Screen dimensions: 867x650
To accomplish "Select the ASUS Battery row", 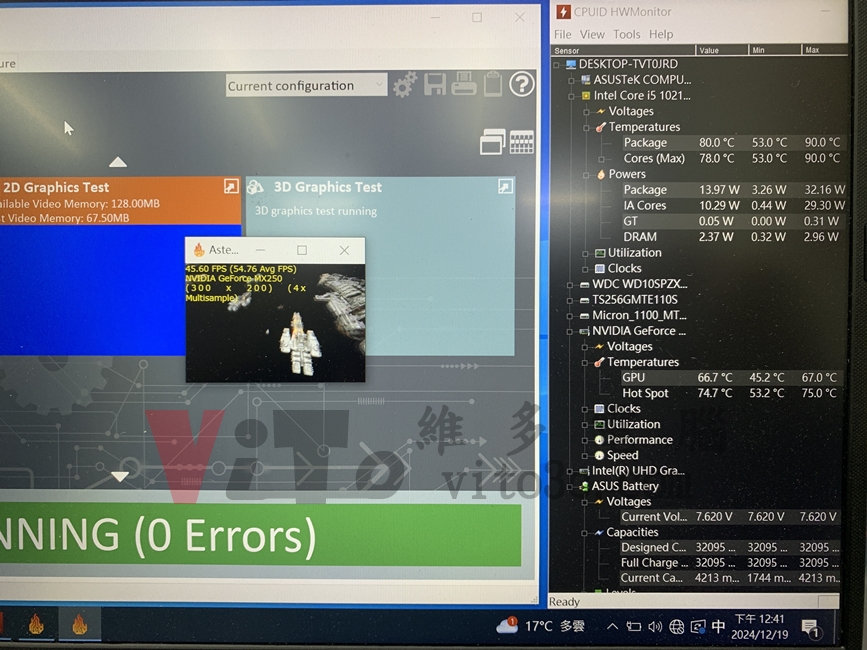I will [x=625, y=486].
